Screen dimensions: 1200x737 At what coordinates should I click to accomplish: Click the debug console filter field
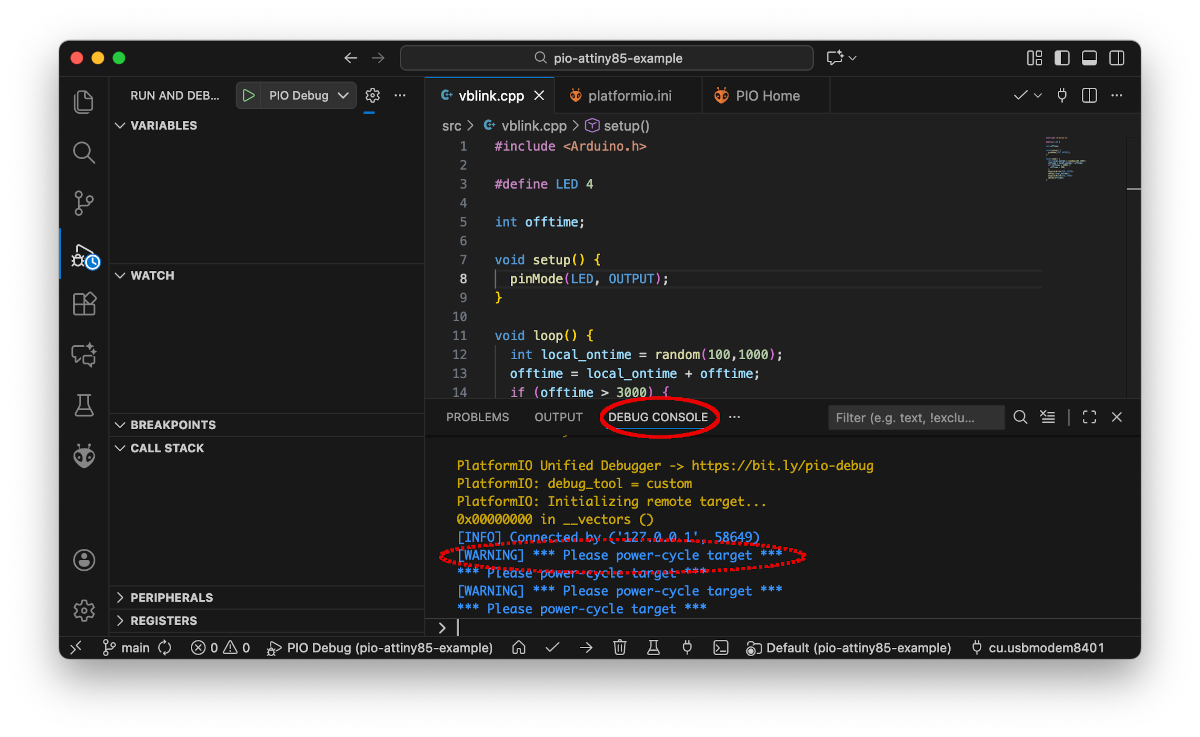[916, 417]
